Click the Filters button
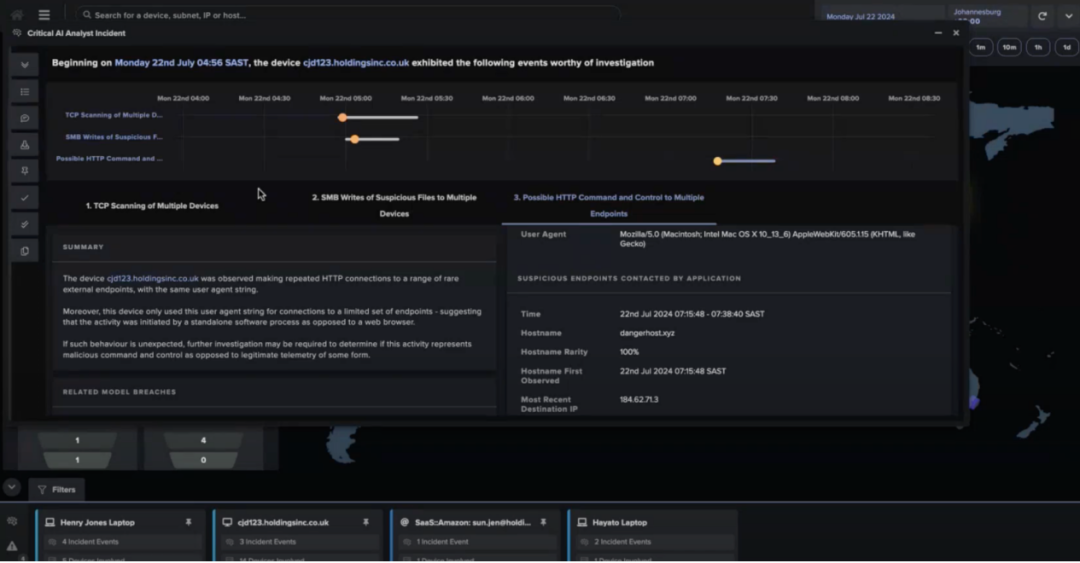 tap(56, 490)
